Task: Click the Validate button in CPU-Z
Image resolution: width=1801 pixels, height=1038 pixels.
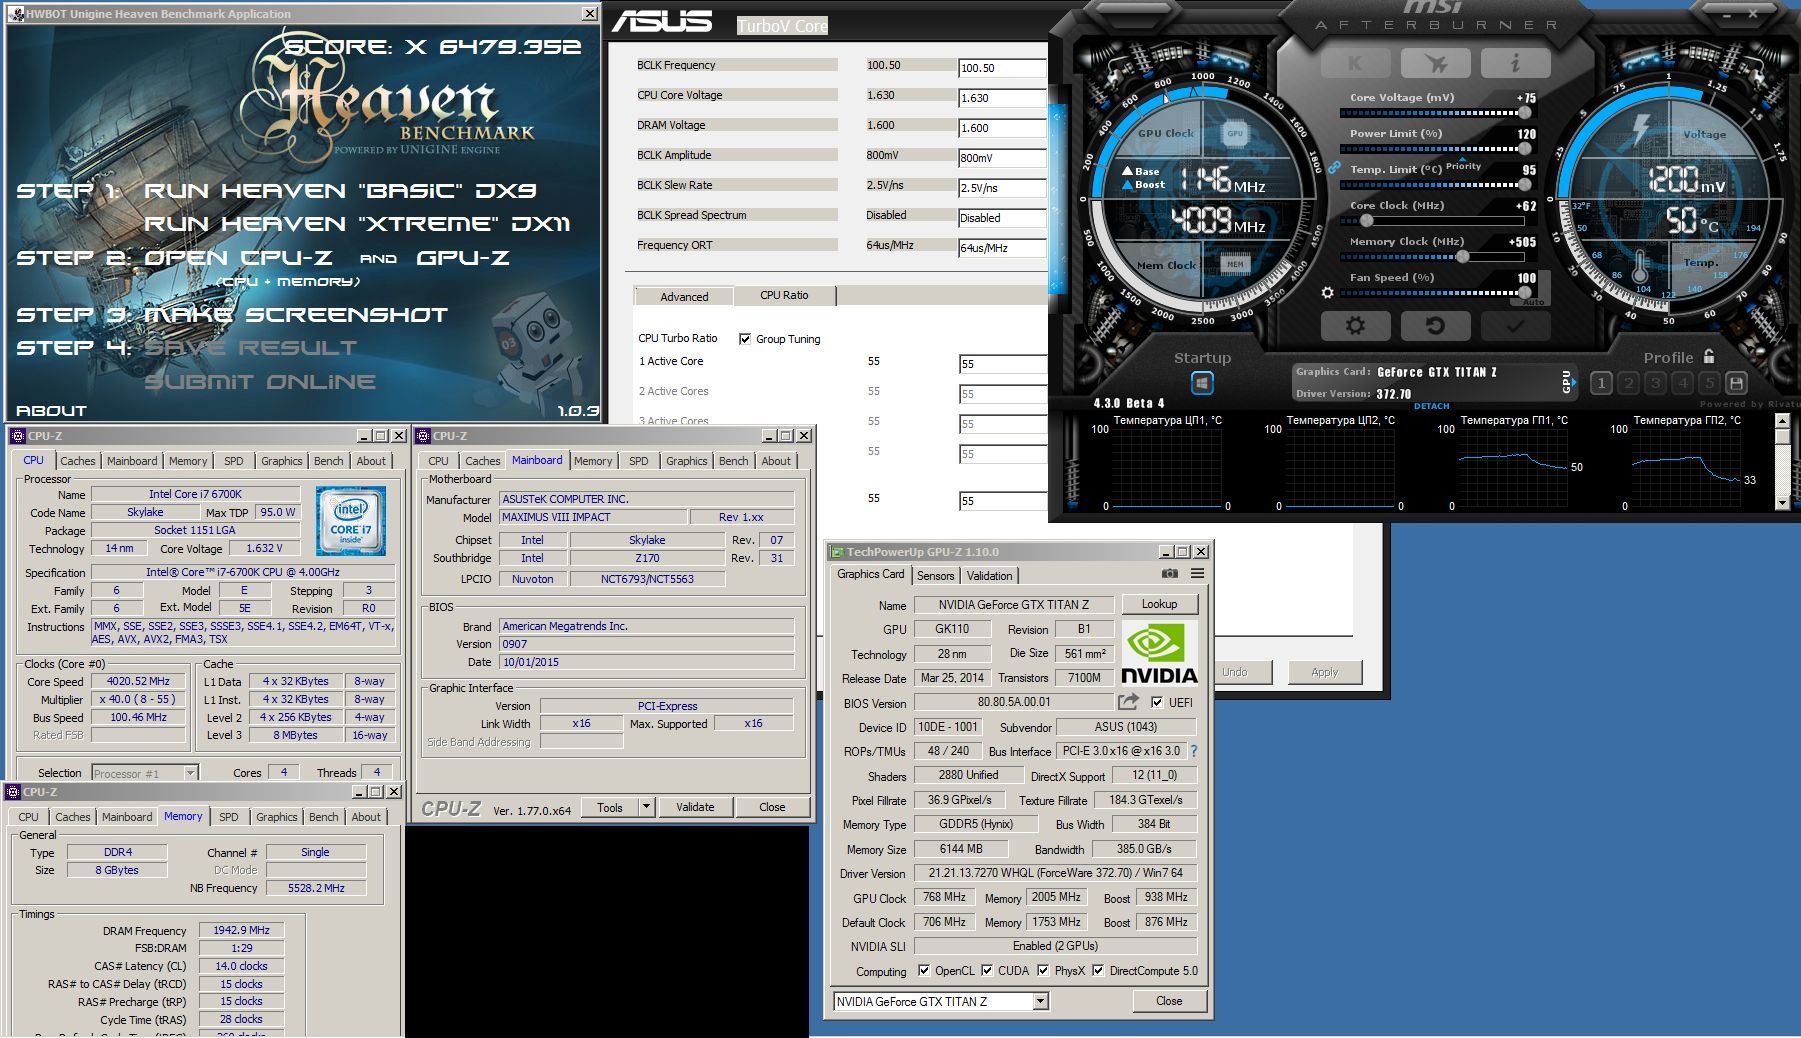Action: click(695, 807)
